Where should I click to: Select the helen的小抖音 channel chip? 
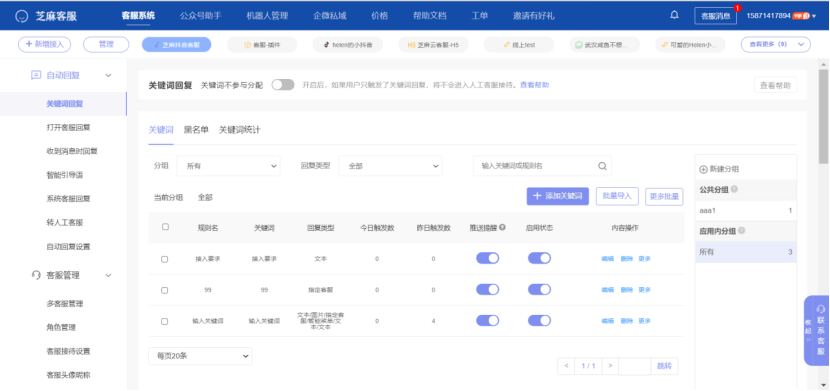point(348,45)
